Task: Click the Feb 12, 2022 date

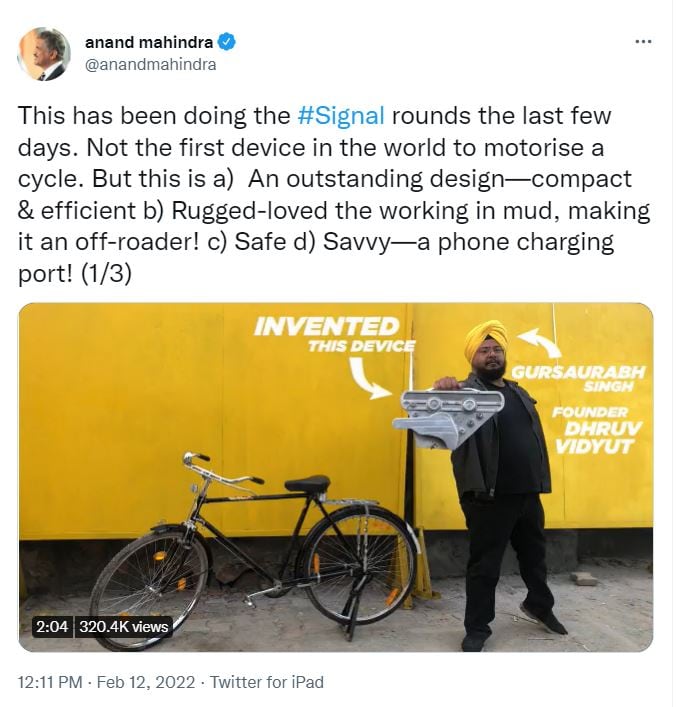Action: [x=146, y=682]
